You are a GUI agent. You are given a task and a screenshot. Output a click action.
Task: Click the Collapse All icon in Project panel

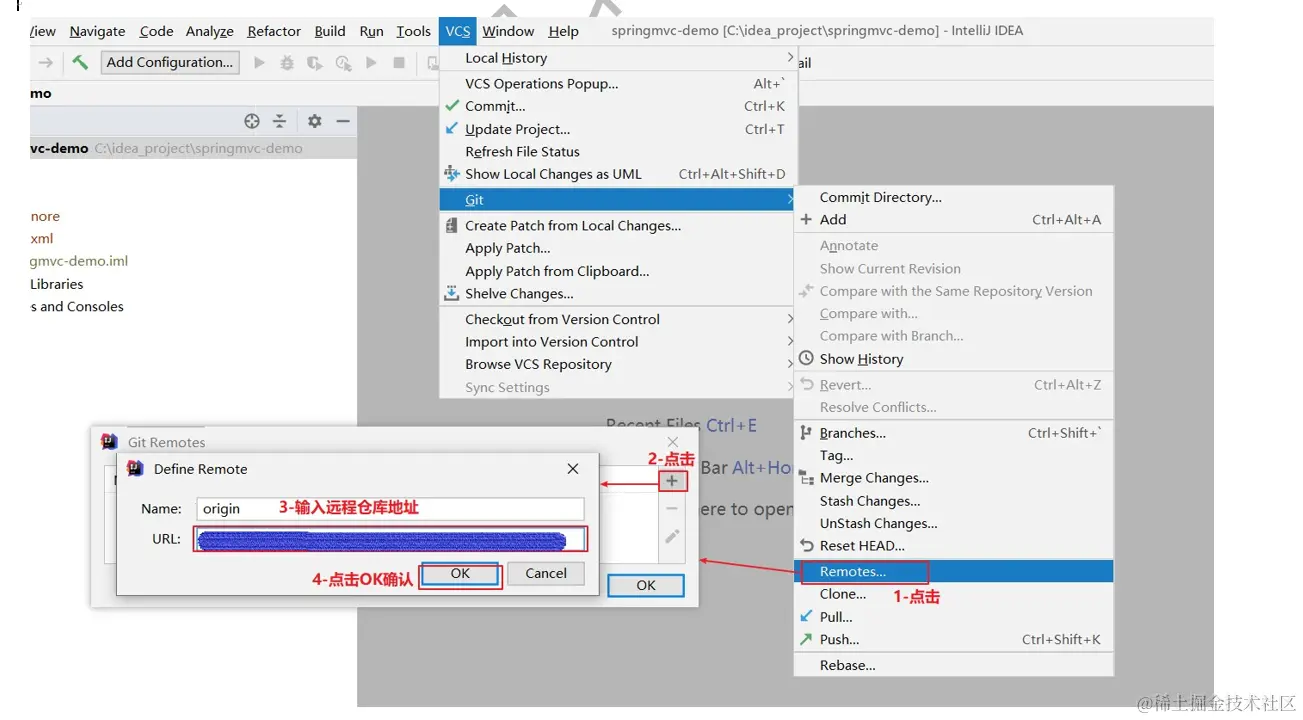click(280, 121)
